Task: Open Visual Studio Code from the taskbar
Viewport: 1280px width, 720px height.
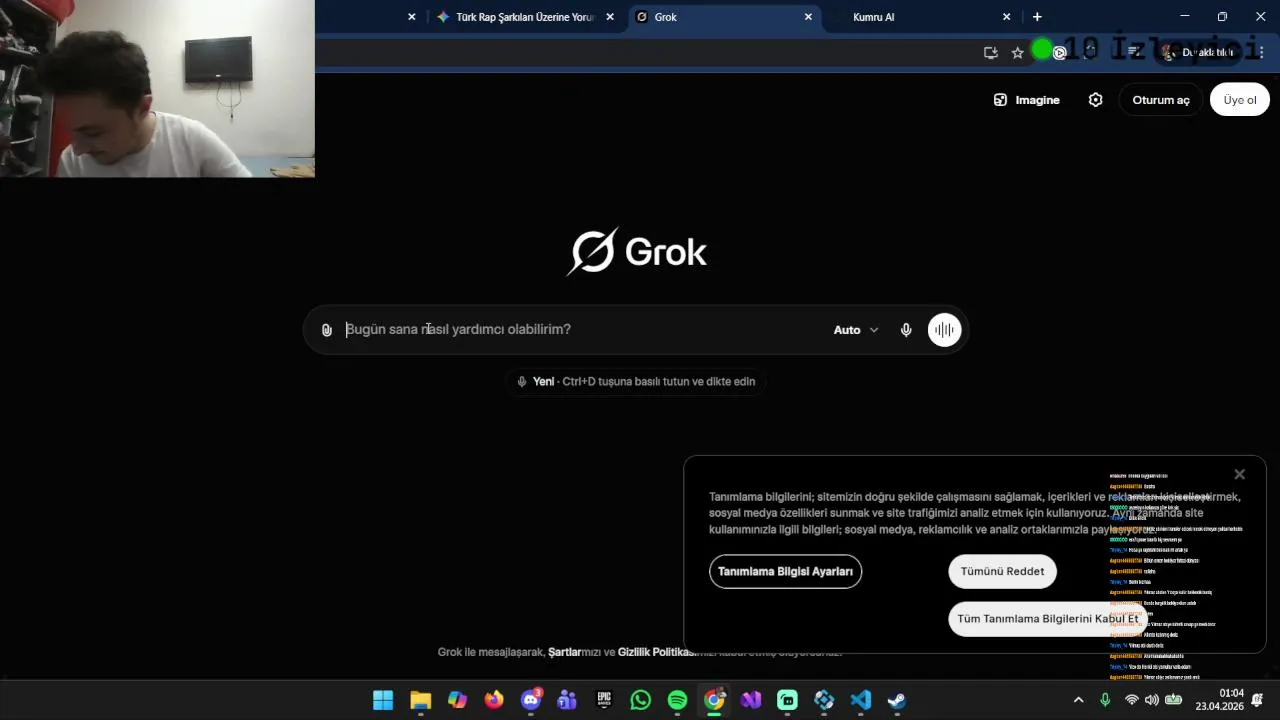Action: (861, 700)
